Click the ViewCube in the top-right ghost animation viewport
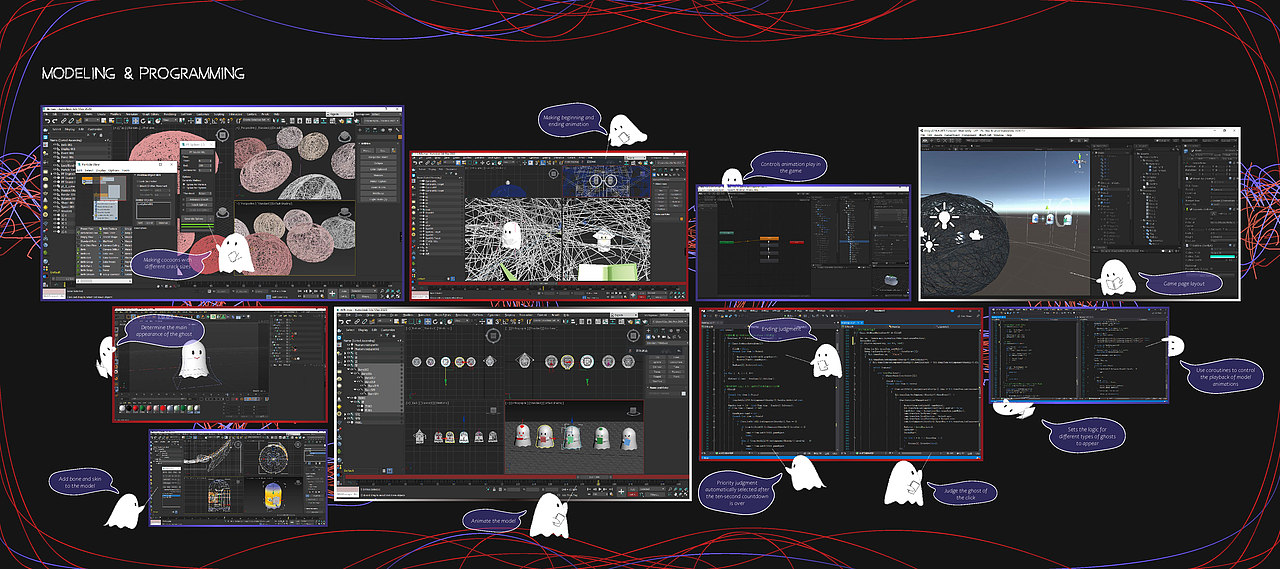This screenshot has width=1280, height=569. [x=633, y=336]
